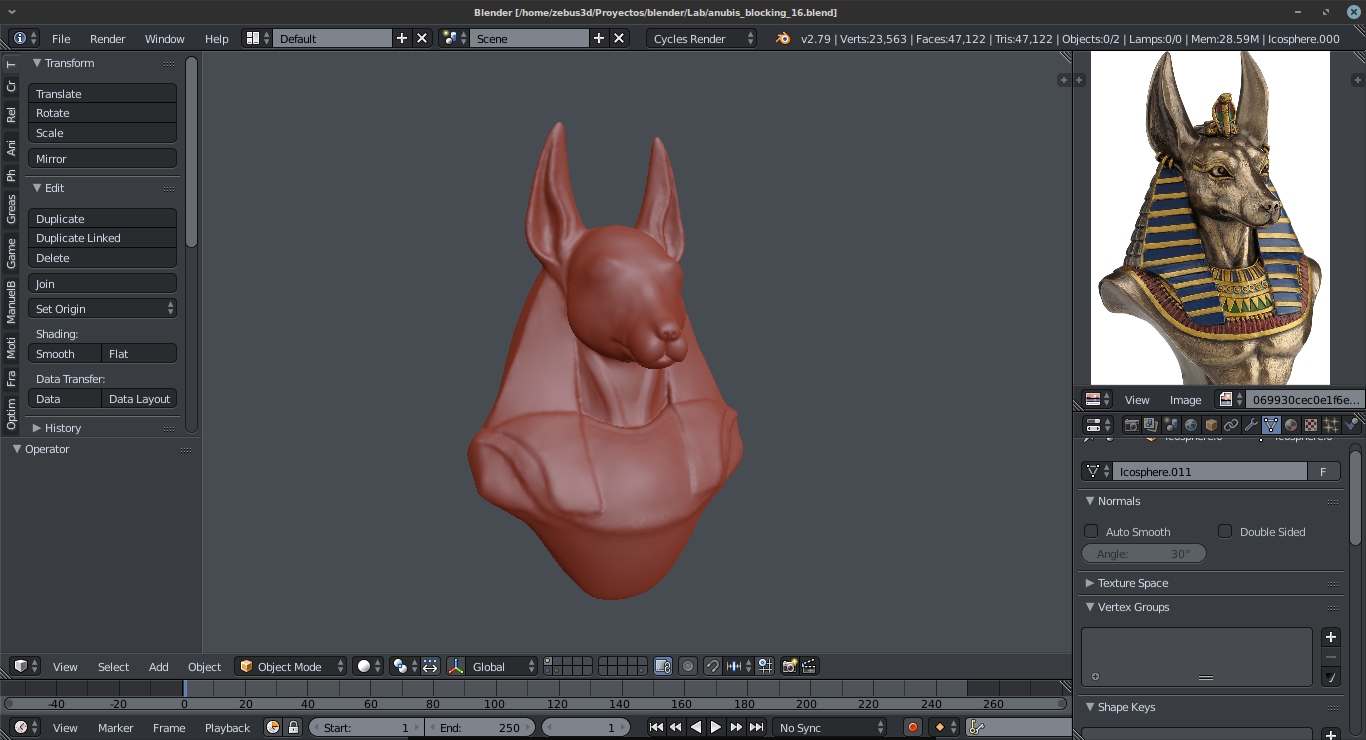Click the End frame field

[x=479, y=727]
